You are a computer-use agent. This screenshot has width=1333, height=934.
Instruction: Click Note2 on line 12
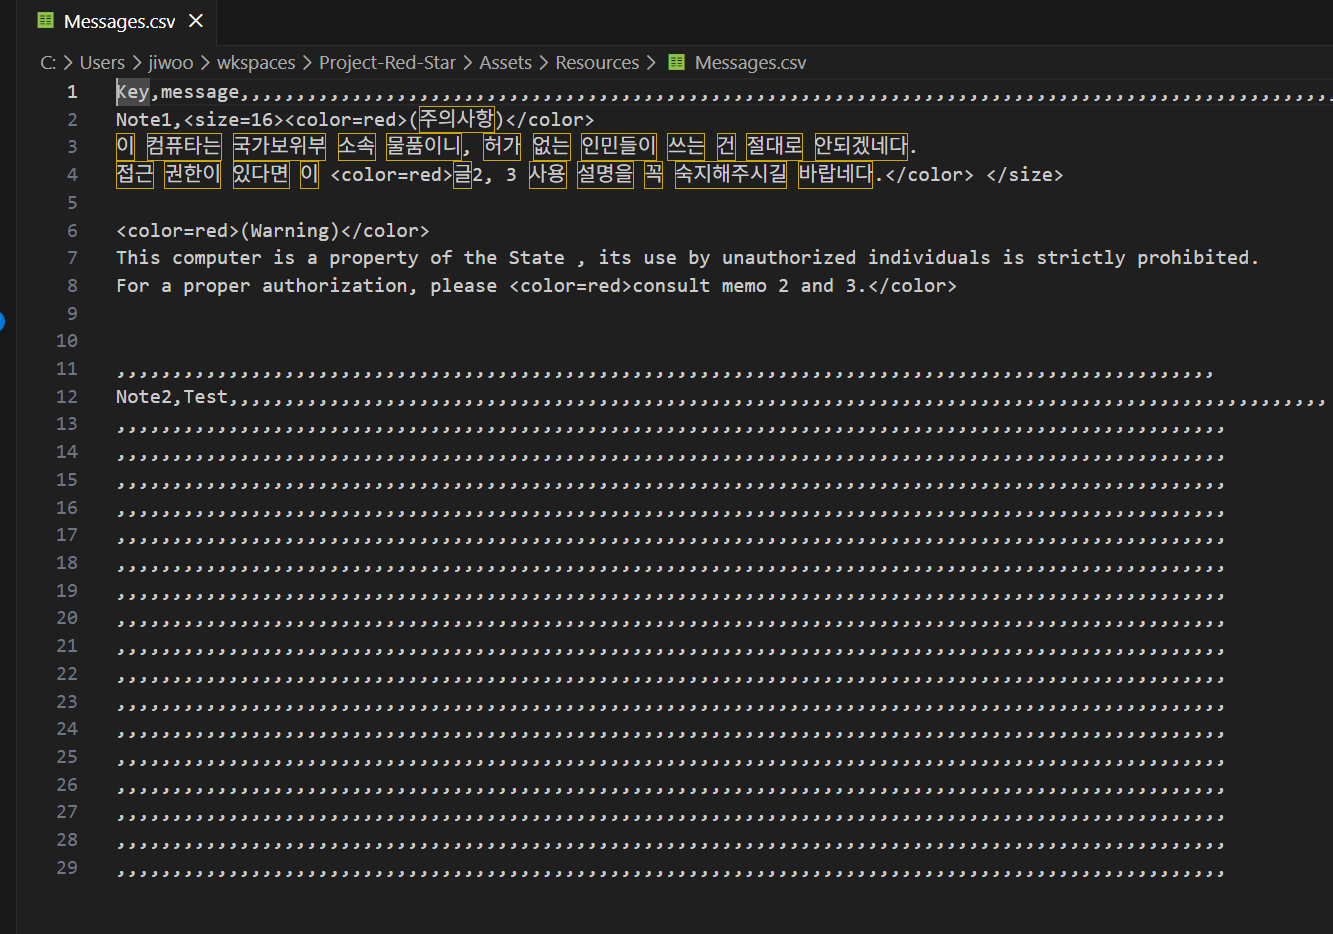144,397
